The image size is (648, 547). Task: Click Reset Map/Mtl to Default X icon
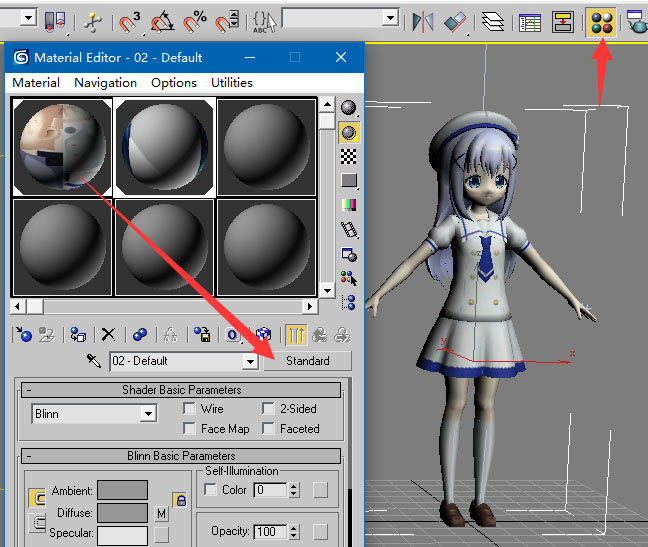coord(108,335)
